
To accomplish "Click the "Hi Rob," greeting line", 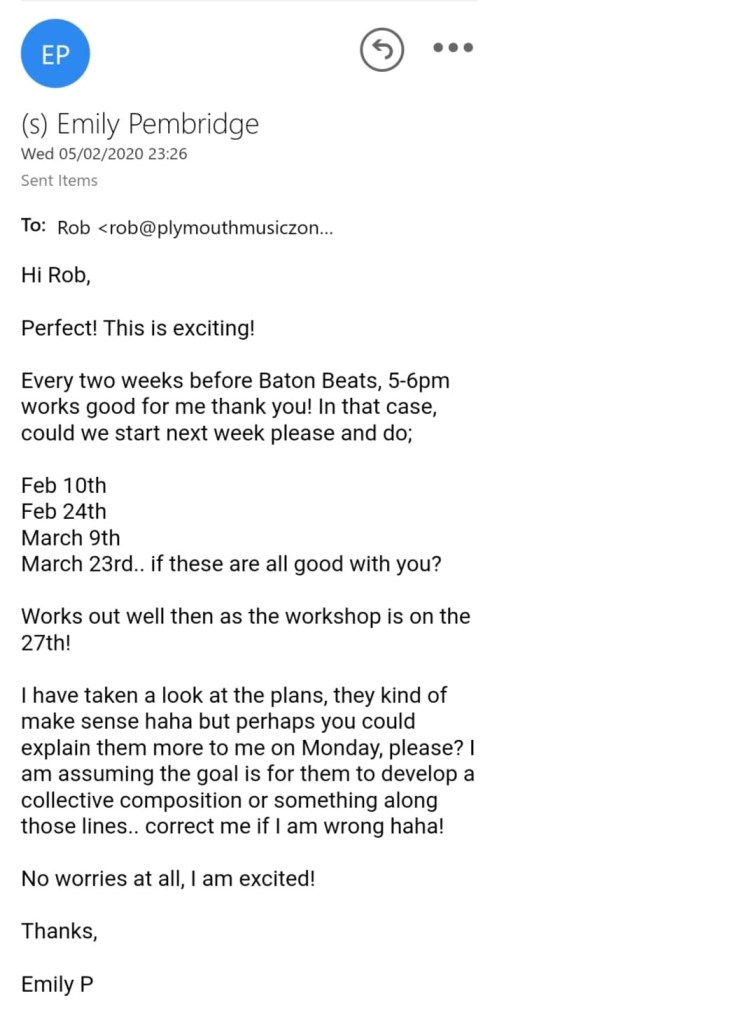I will point(56,276).
